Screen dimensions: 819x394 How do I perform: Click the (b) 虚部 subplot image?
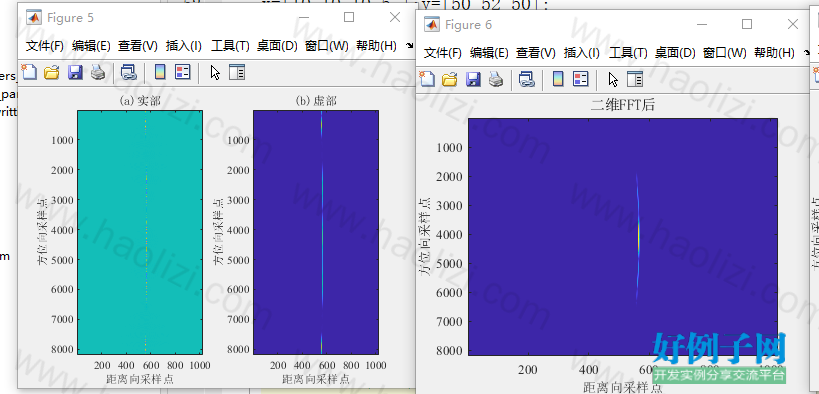316,232
